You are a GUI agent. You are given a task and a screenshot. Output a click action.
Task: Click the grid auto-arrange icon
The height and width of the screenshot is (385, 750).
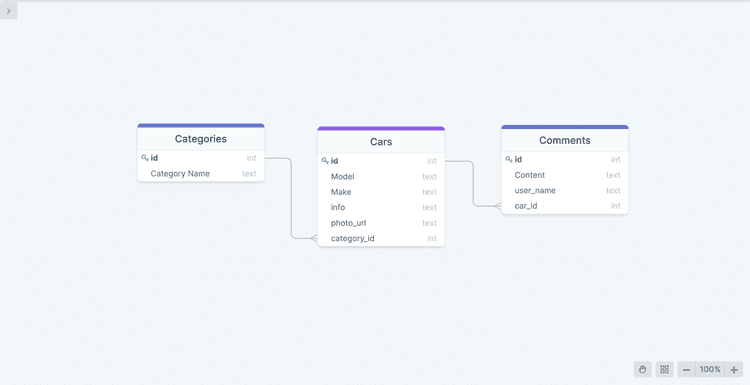pyautogui.click(x=664, y=369)
